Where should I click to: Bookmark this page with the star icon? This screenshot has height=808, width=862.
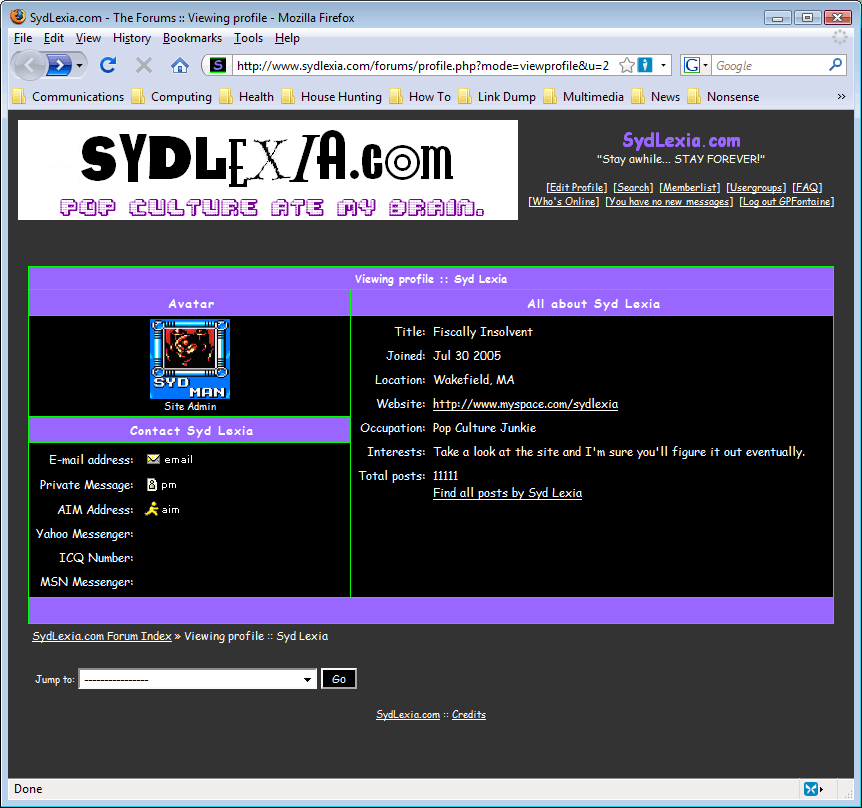626,66
